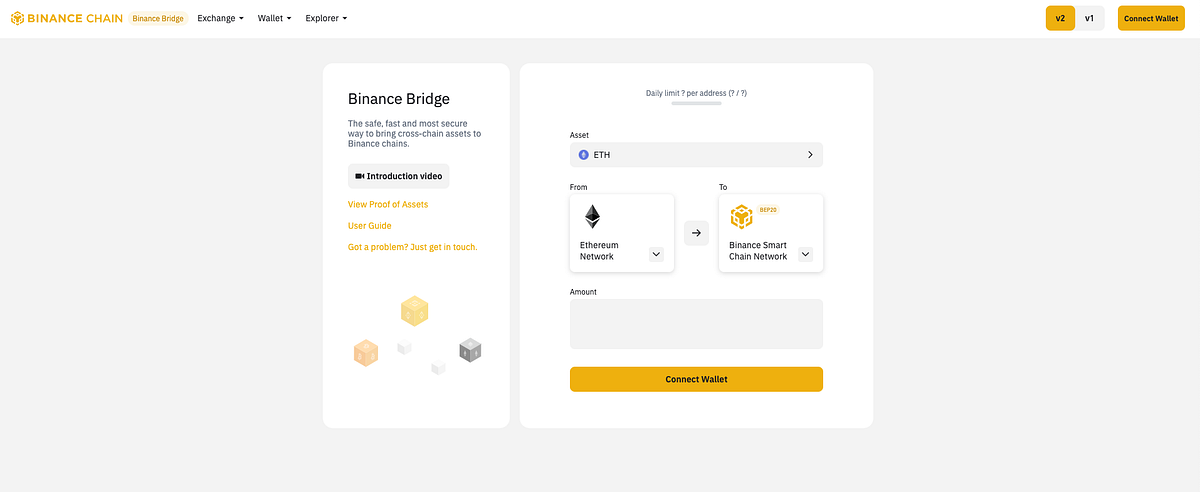Image resolution: width=1200 pixels, height=492 pixels.
Task: Click the Ethereum diamond logo in From card
Action: coord(593,217)
